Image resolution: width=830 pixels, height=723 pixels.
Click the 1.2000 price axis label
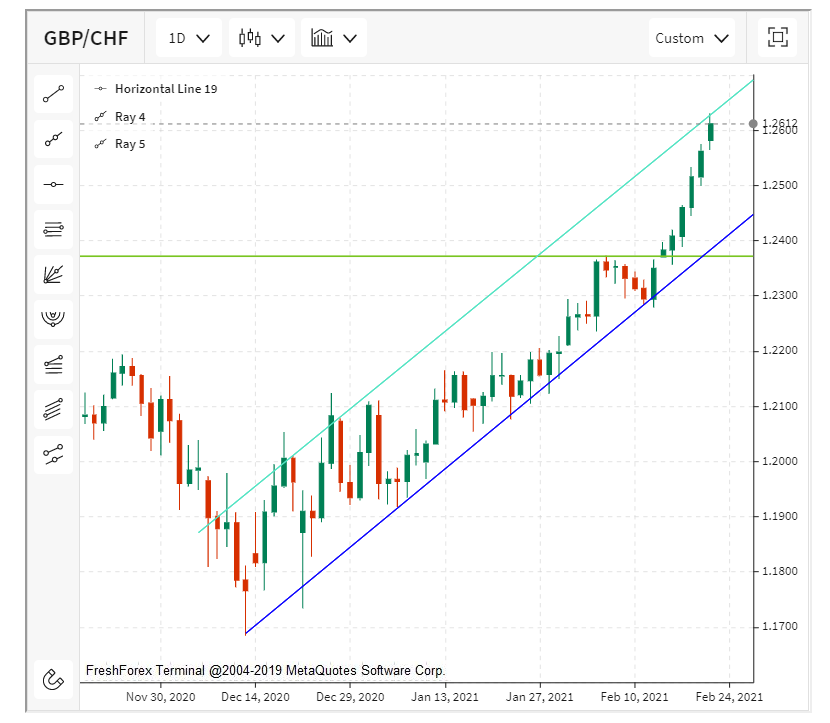(x=780, y=461)
